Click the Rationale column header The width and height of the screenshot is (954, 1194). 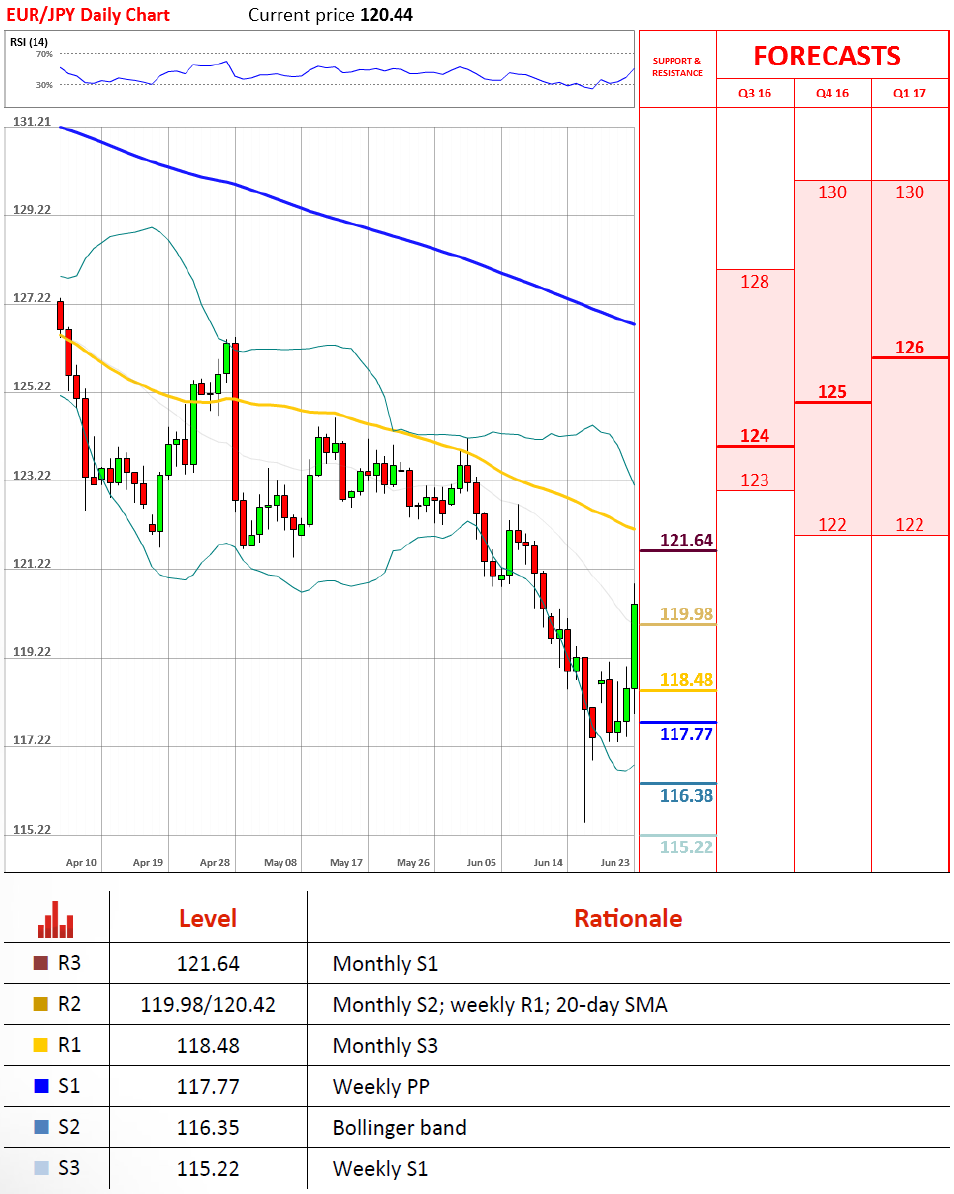[628, 918]
